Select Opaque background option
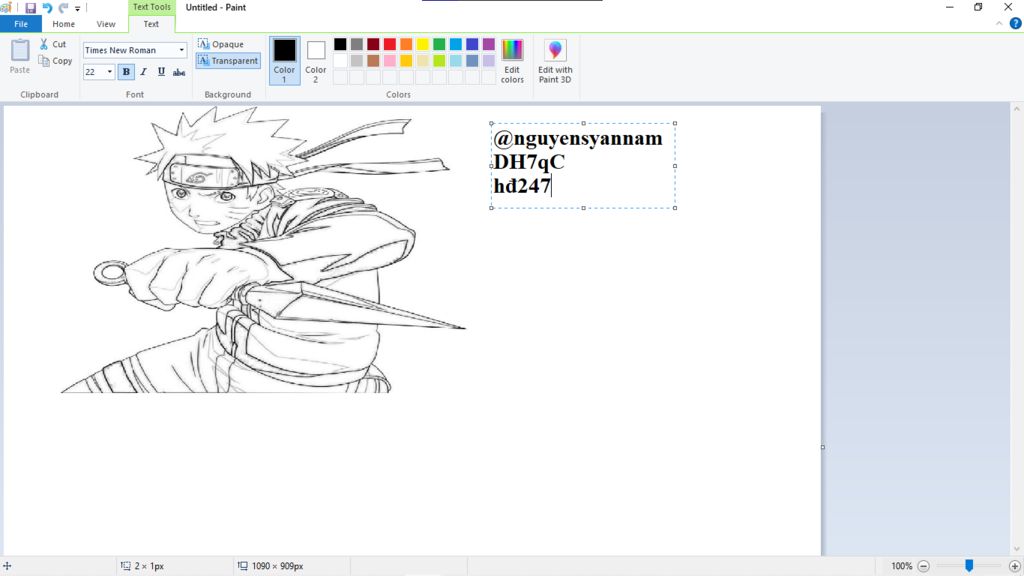Image resolution: width=1024 pixels, height=576 pixels. [221, 44]
